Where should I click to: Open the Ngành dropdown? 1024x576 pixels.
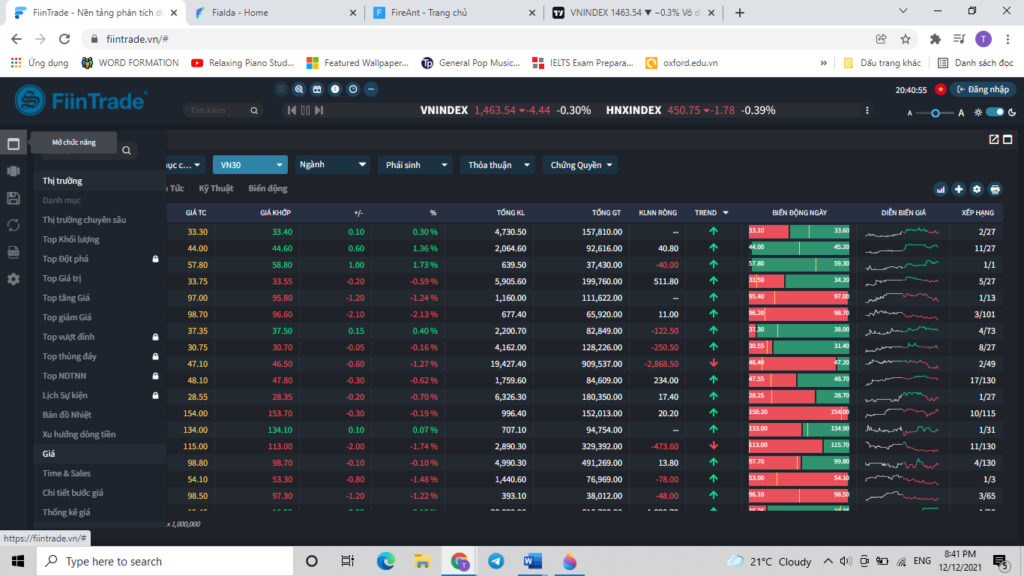(x=332, y=165)
